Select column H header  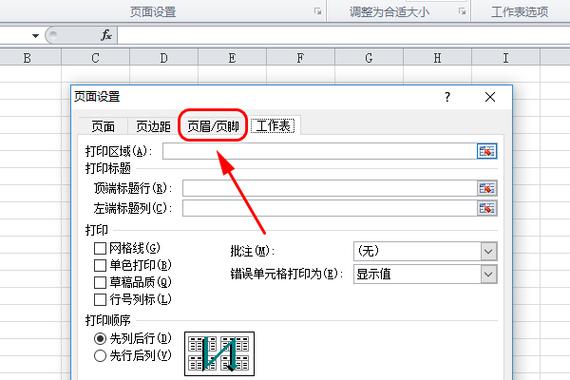(437, 58)
